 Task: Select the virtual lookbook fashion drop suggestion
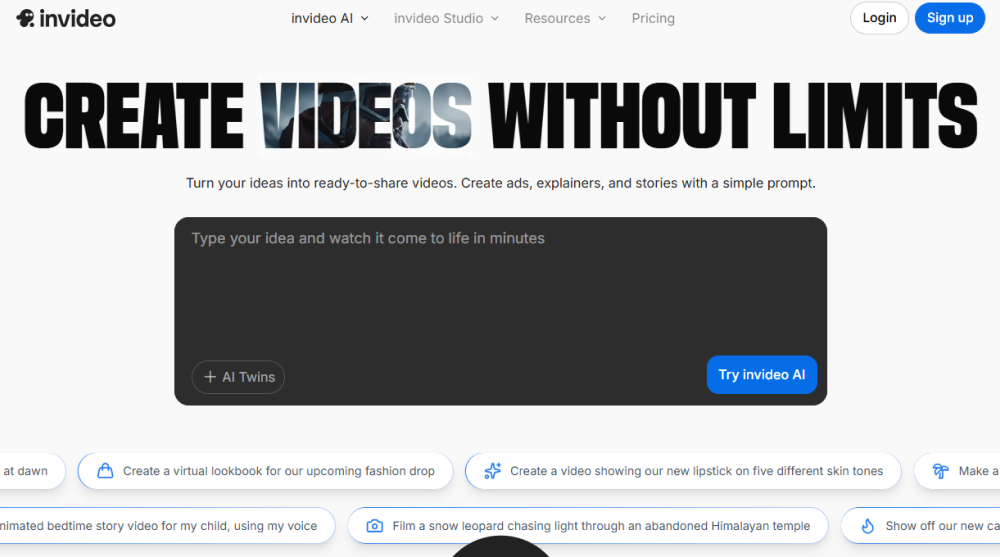tap(265, 471)
